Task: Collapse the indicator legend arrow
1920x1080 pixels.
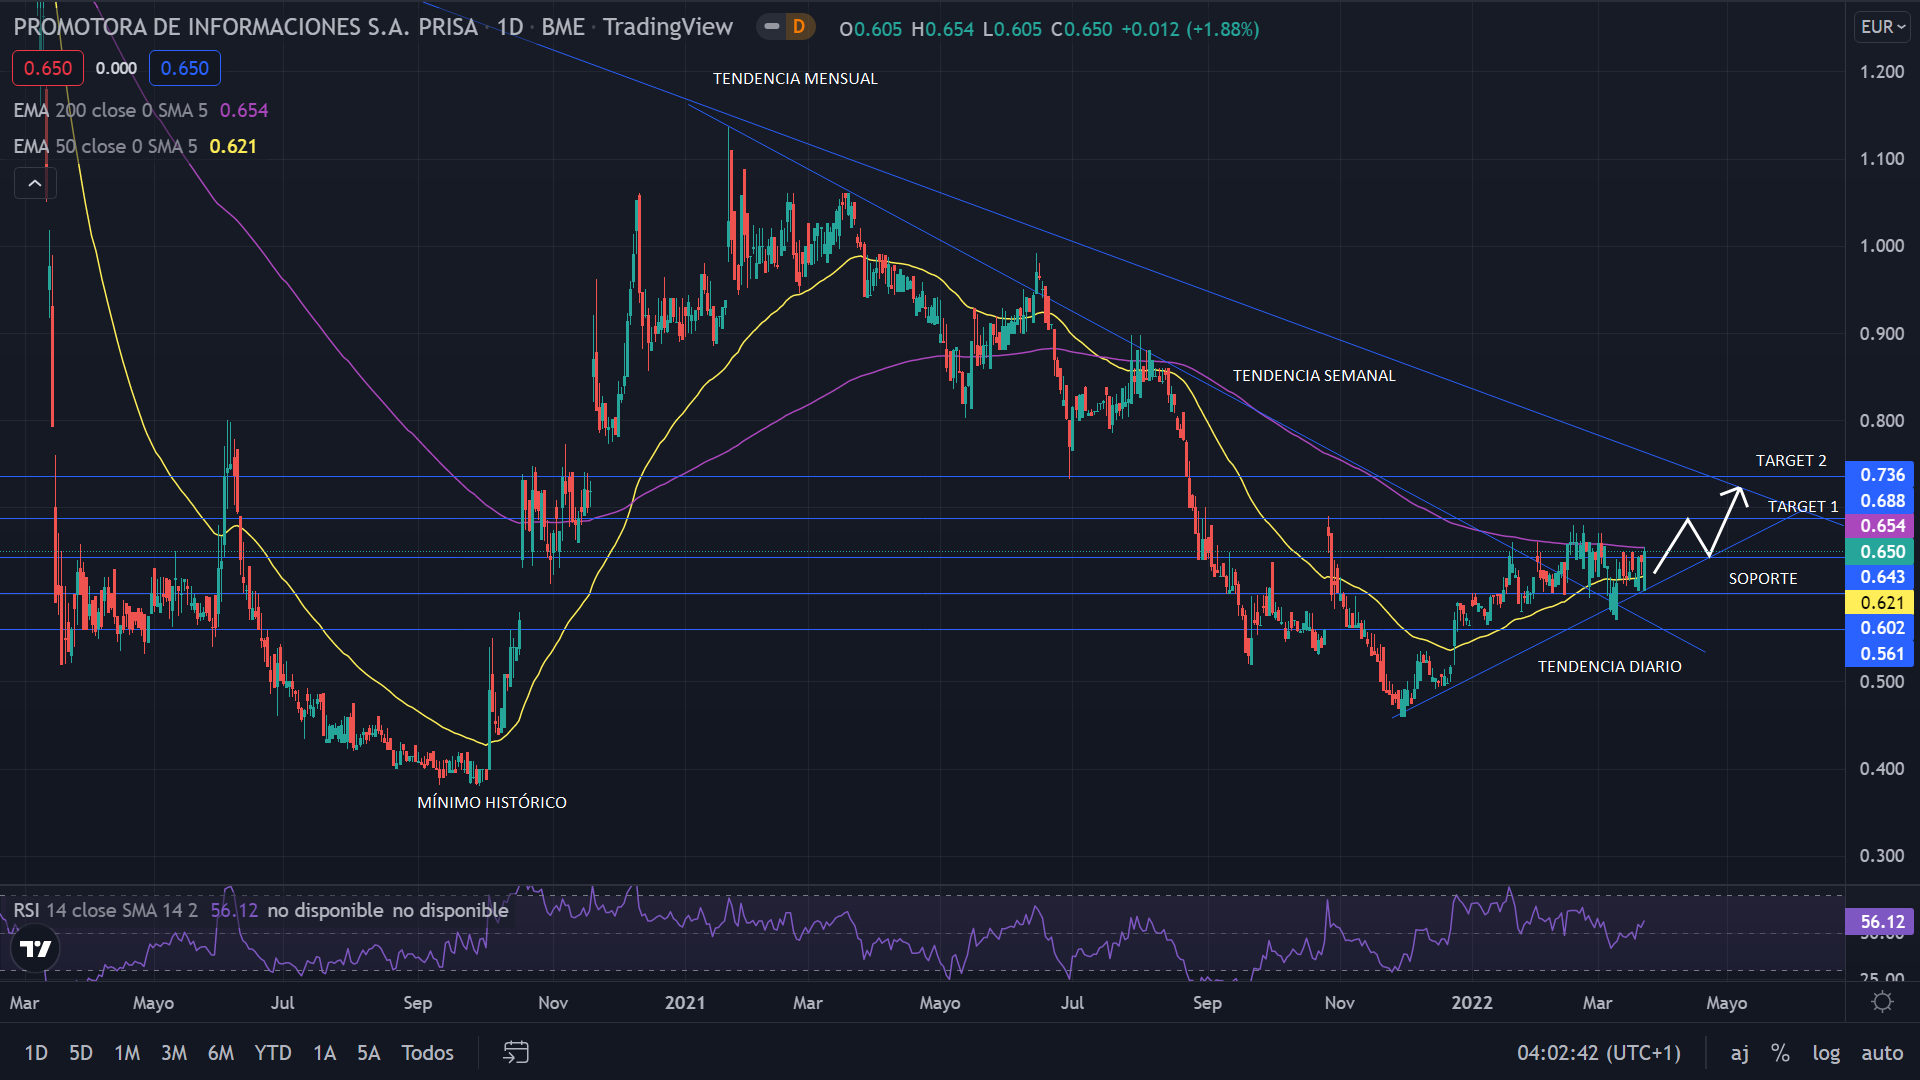Action: coord(35,183)
